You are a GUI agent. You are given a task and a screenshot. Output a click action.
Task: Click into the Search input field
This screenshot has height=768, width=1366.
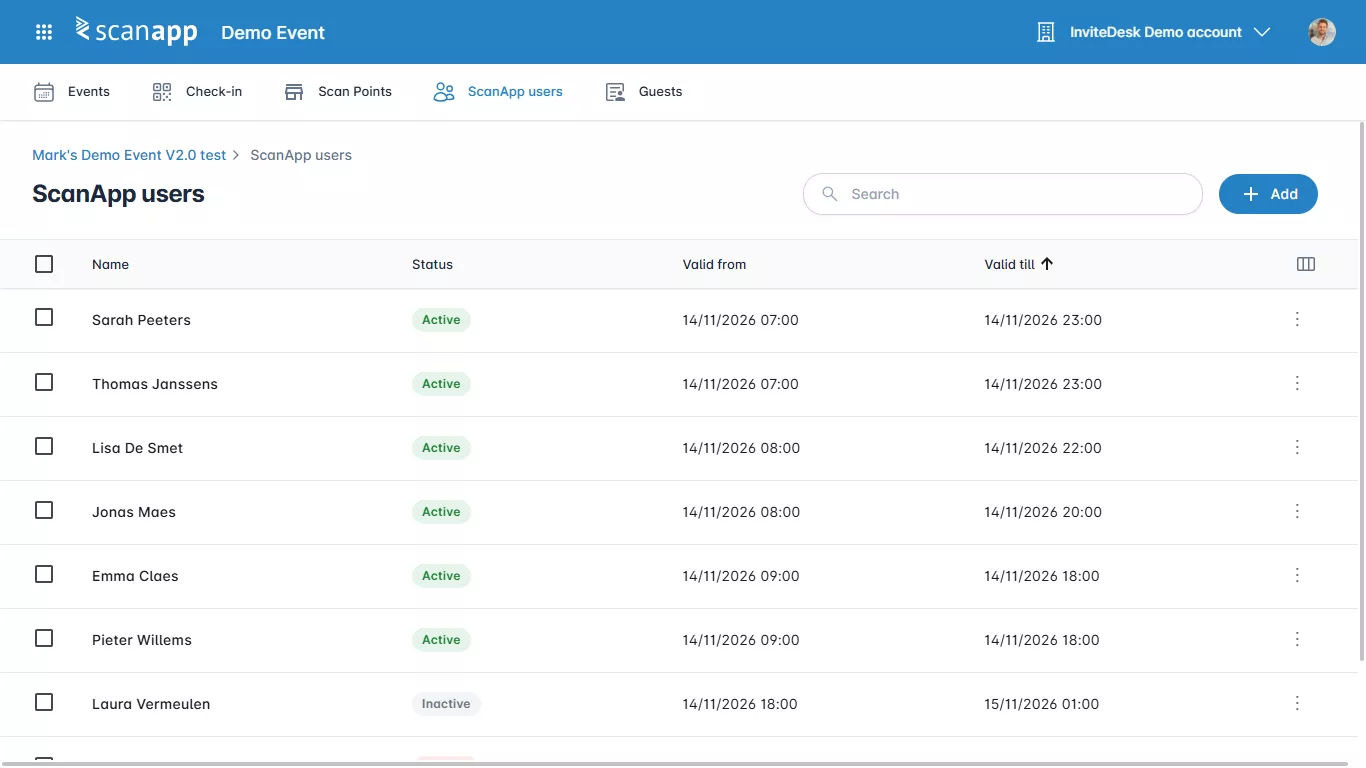[1003, 194]
